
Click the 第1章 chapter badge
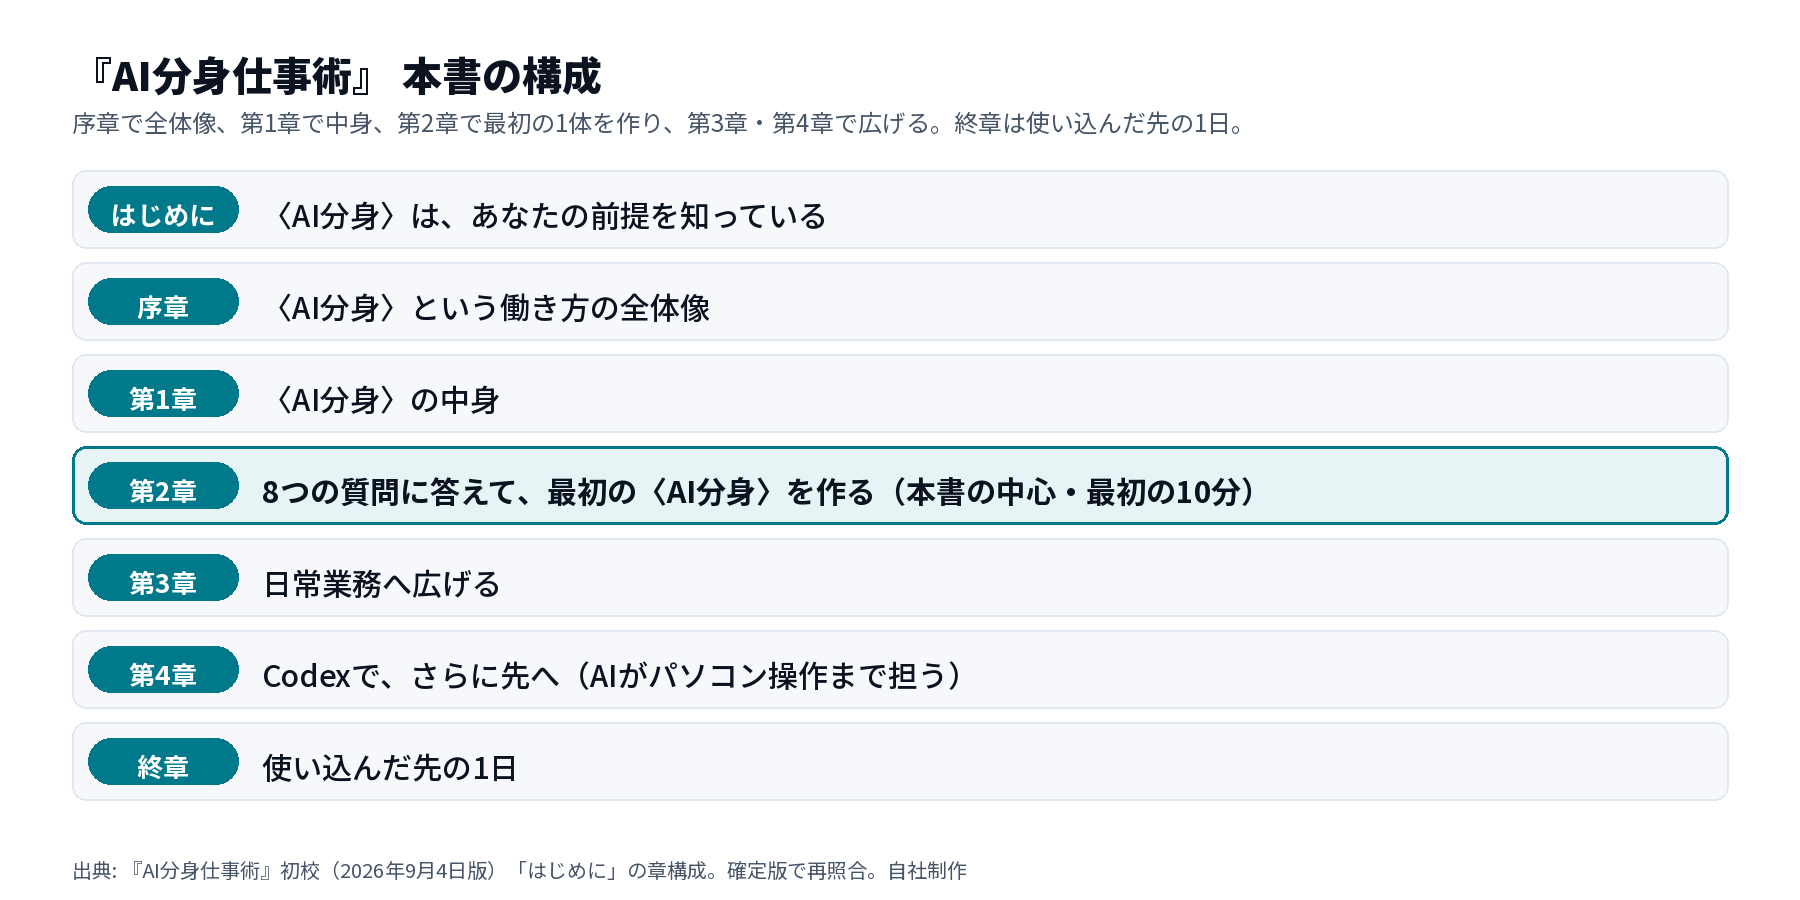point(163,394)
